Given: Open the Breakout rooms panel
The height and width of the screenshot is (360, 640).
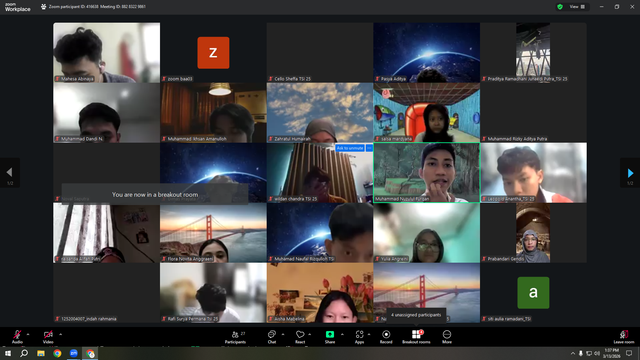Looking at the screenshot, I should (416, 337).
